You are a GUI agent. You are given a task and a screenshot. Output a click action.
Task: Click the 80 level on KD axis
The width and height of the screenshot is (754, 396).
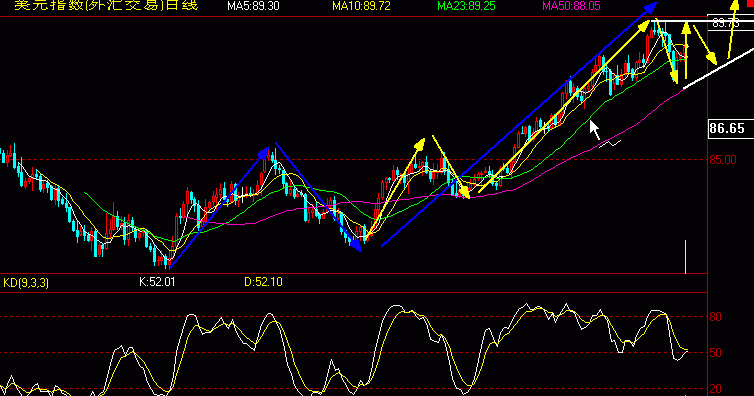(x=716, y=317)
